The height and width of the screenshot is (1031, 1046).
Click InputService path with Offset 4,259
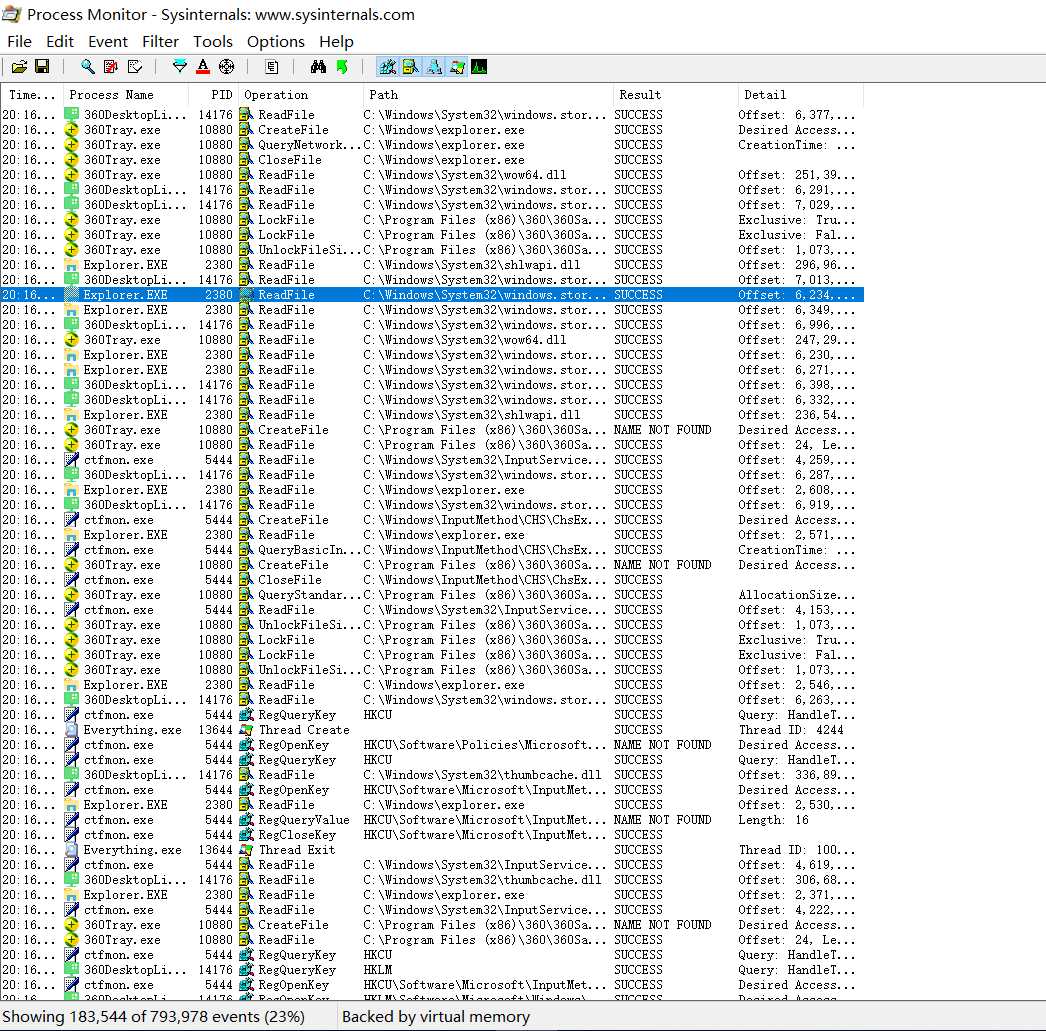coord(485,459)
